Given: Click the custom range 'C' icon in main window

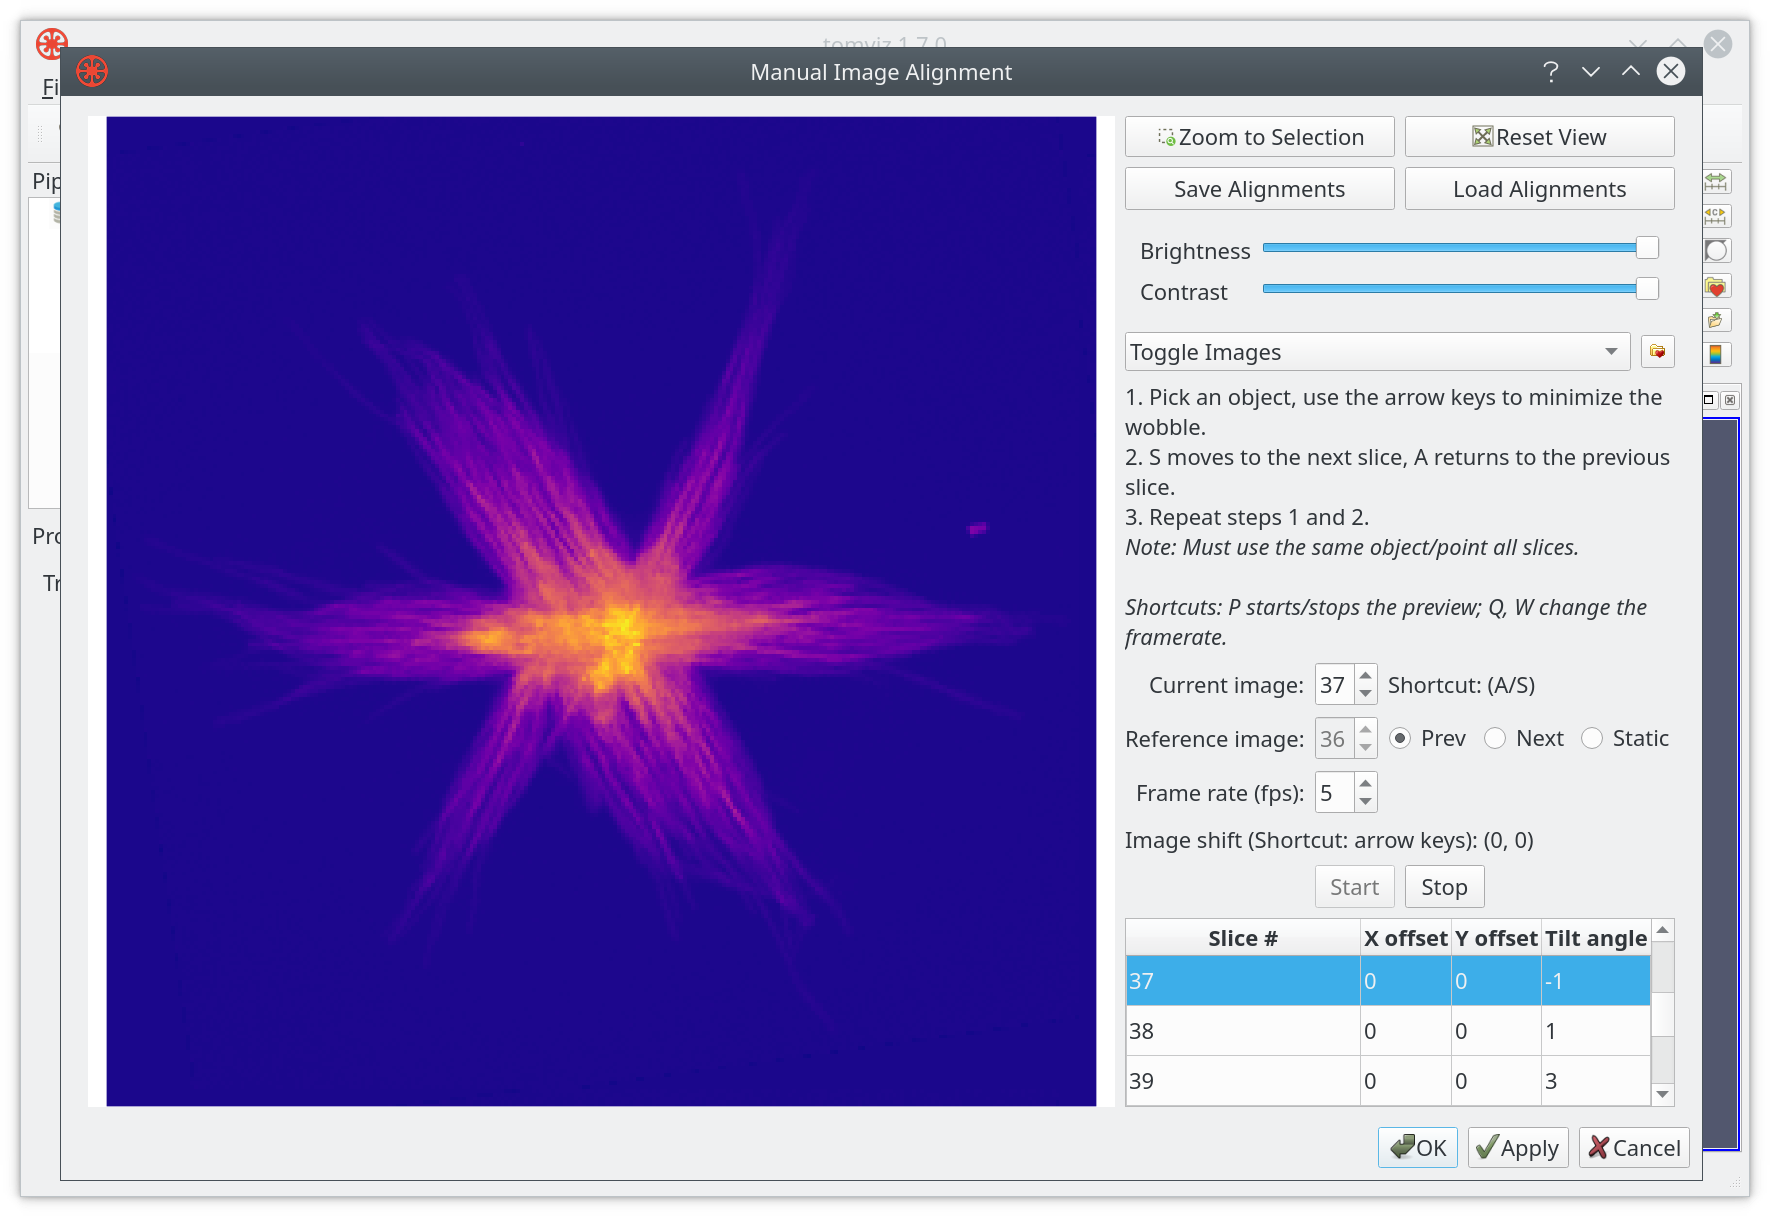Looking at the screenshot, I should 1716,216.
